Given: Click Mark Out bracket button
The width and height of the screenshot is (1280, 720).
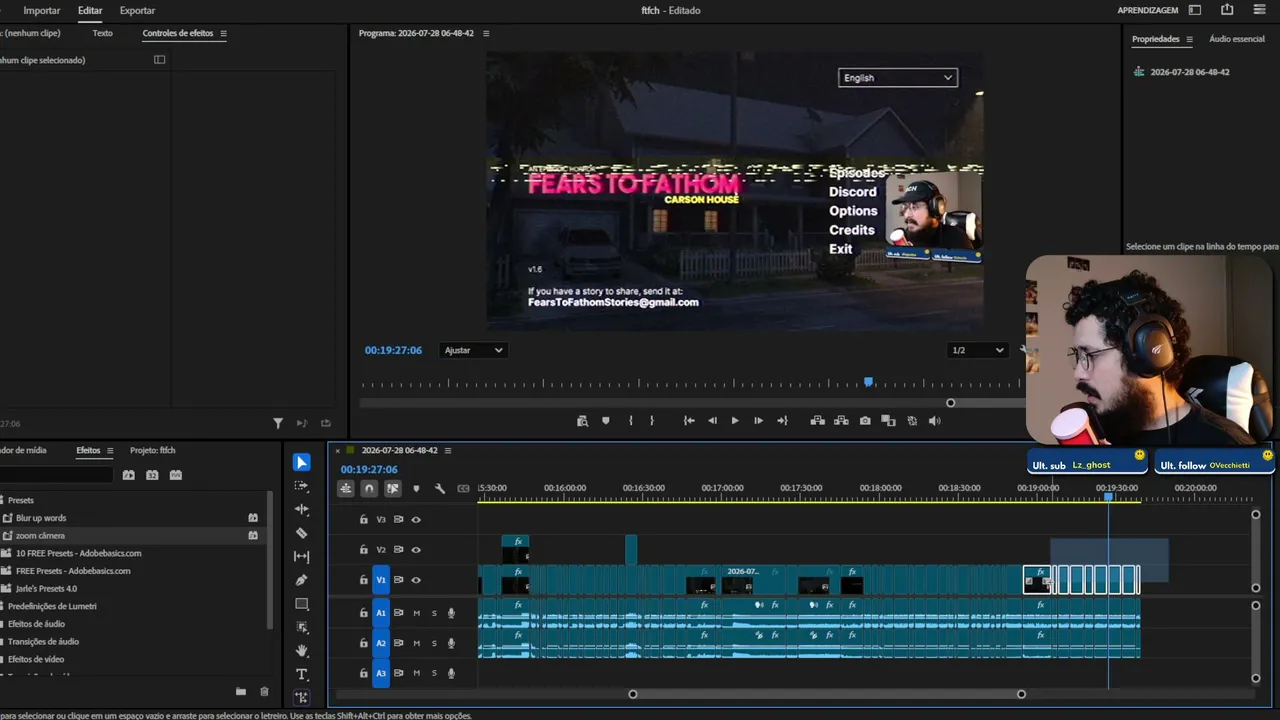Looking at the screenshot, I should tap(652, 421).
